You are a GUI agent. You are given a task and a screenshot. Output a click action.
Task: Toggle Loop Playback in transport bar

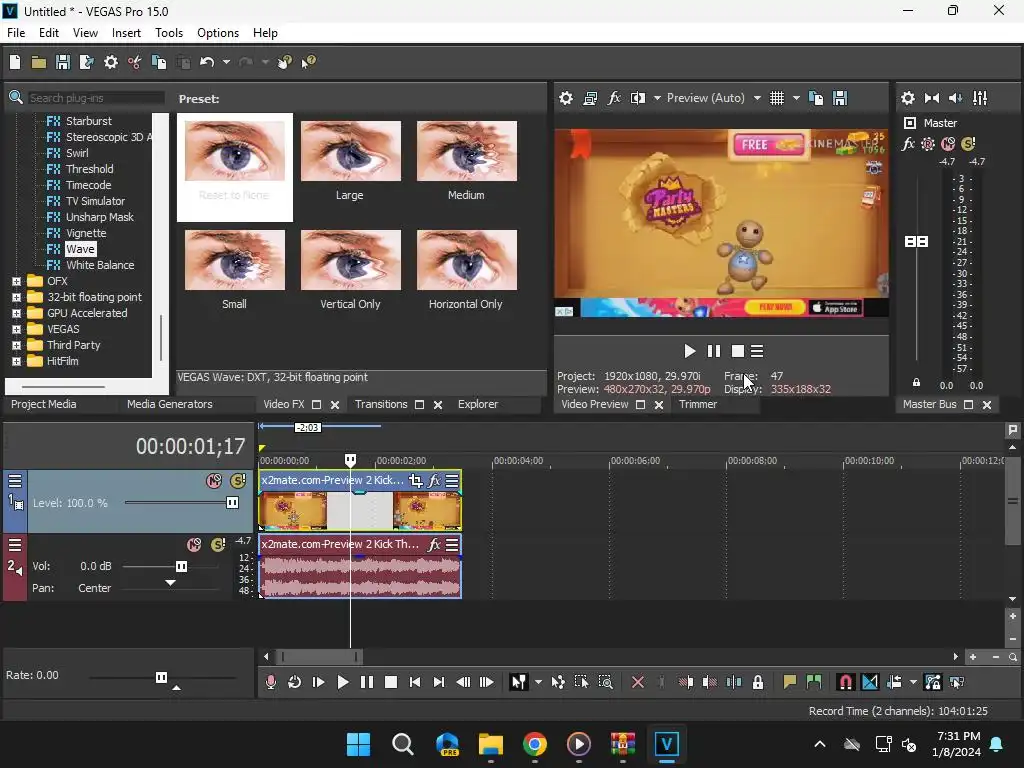click(295, 682)
